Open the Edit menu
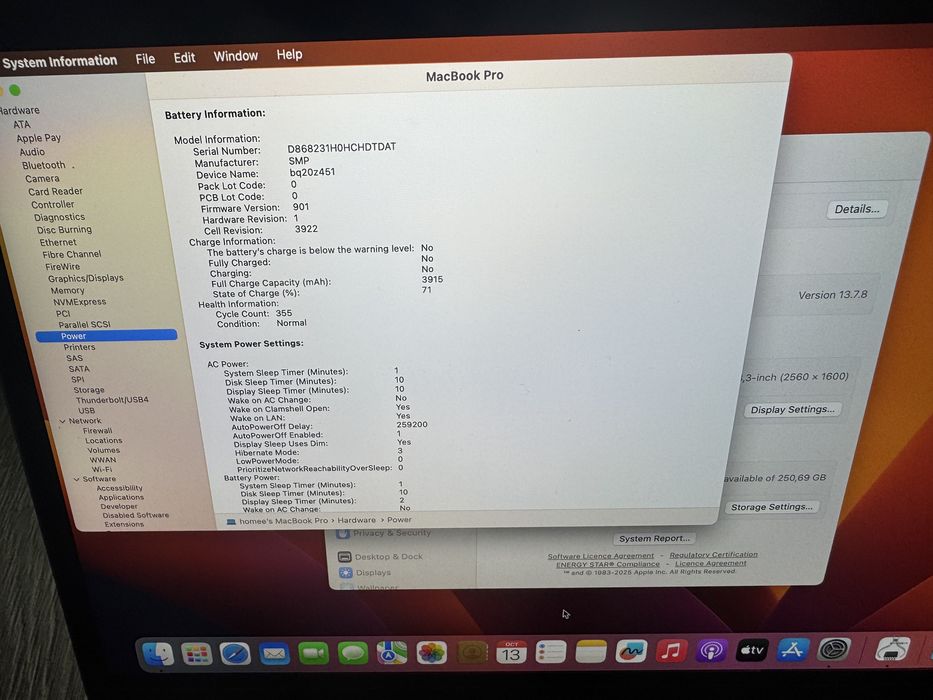The width and height of the screenshot is (933, 700). (184, 58)
